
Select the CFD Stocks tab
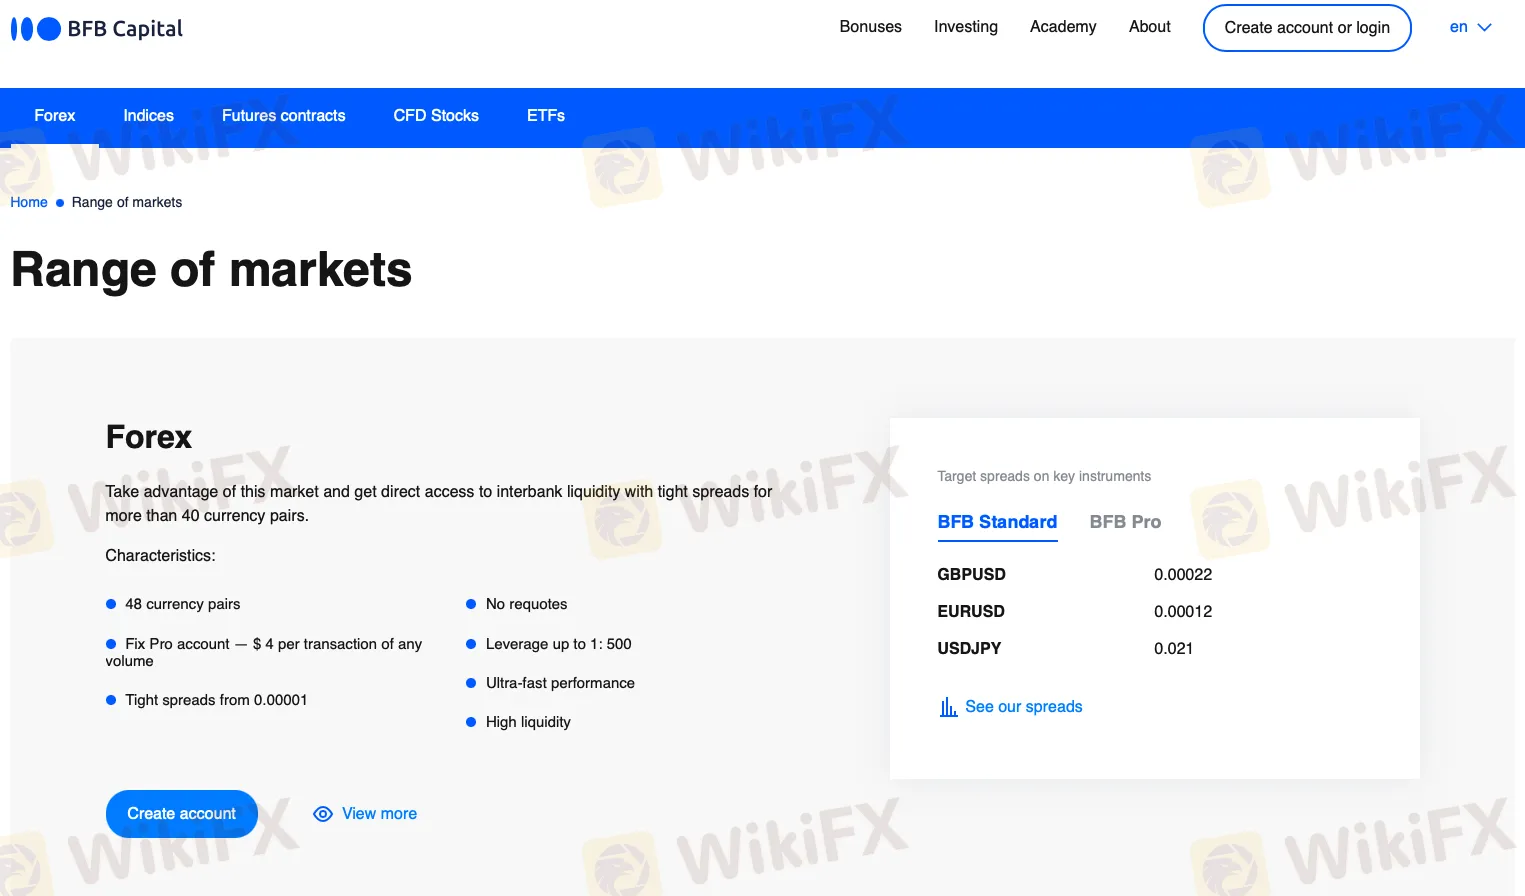tap(435, 115)
